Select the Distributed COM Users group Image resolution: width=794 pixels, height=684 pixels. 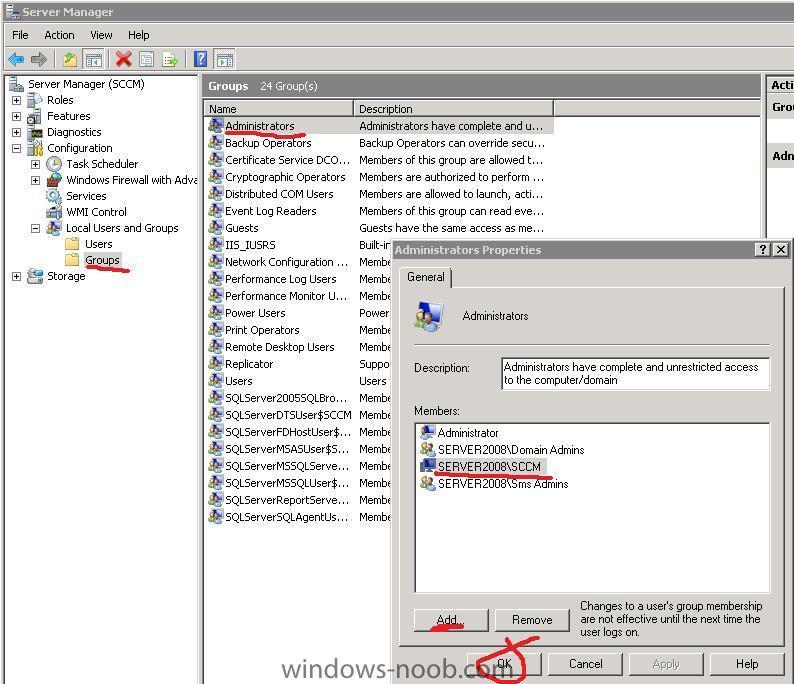279,194
